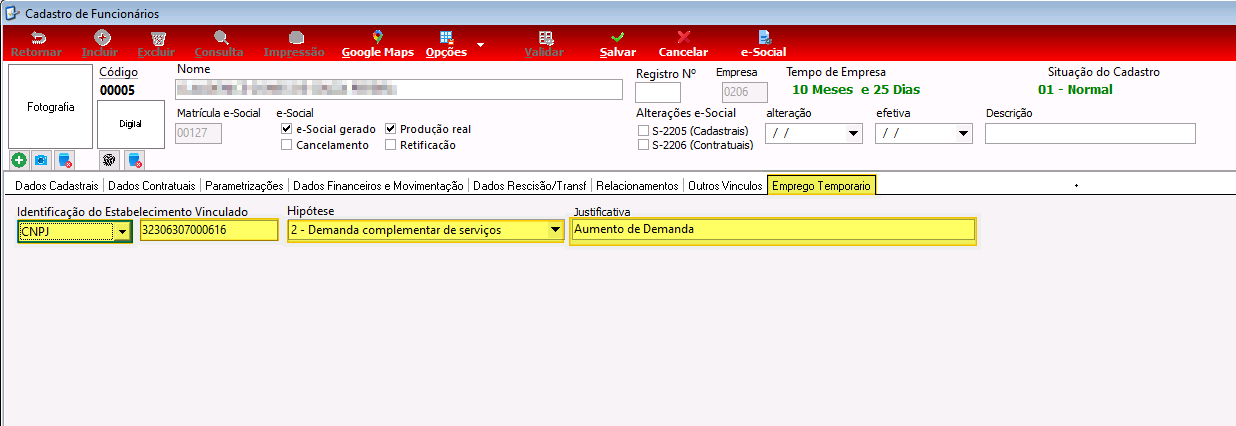Select the Emprego Temporario tab
1236x426 pixels.
[x=821, y=185]
